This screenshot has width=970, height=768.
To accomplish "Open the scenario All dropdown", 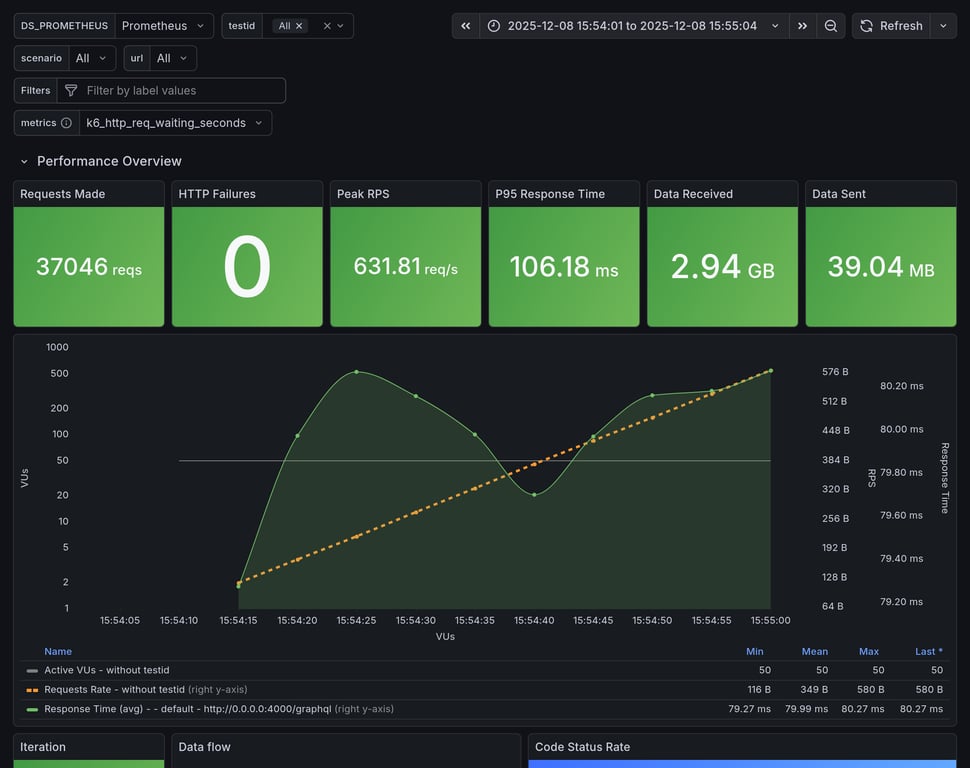I will click(x=90, y=57).
